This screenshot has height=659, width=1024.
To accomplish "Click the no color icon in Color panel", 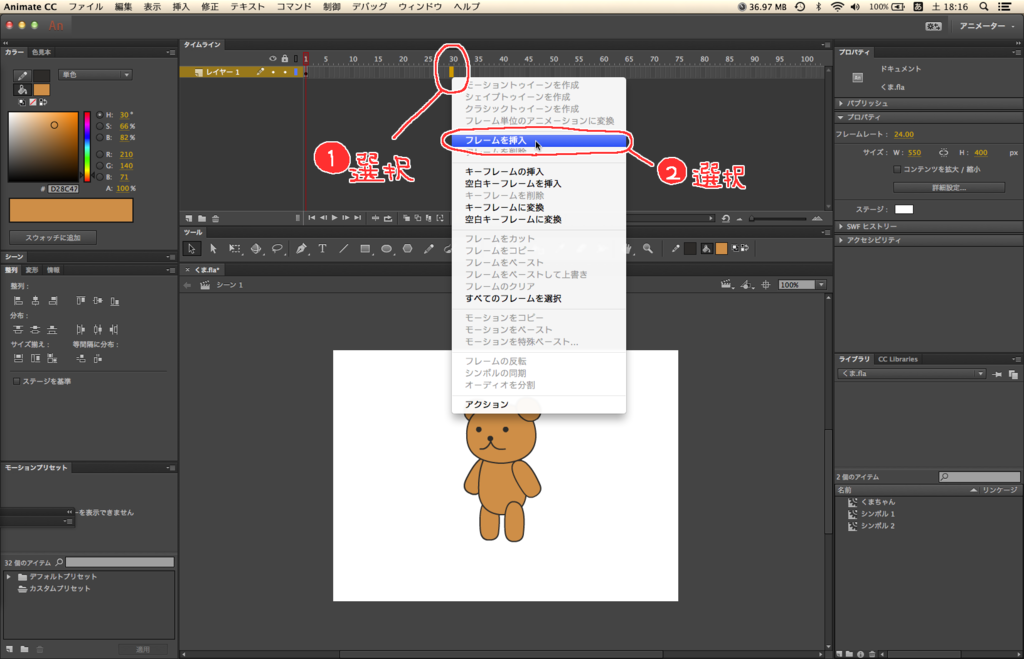I will (33, 102).
